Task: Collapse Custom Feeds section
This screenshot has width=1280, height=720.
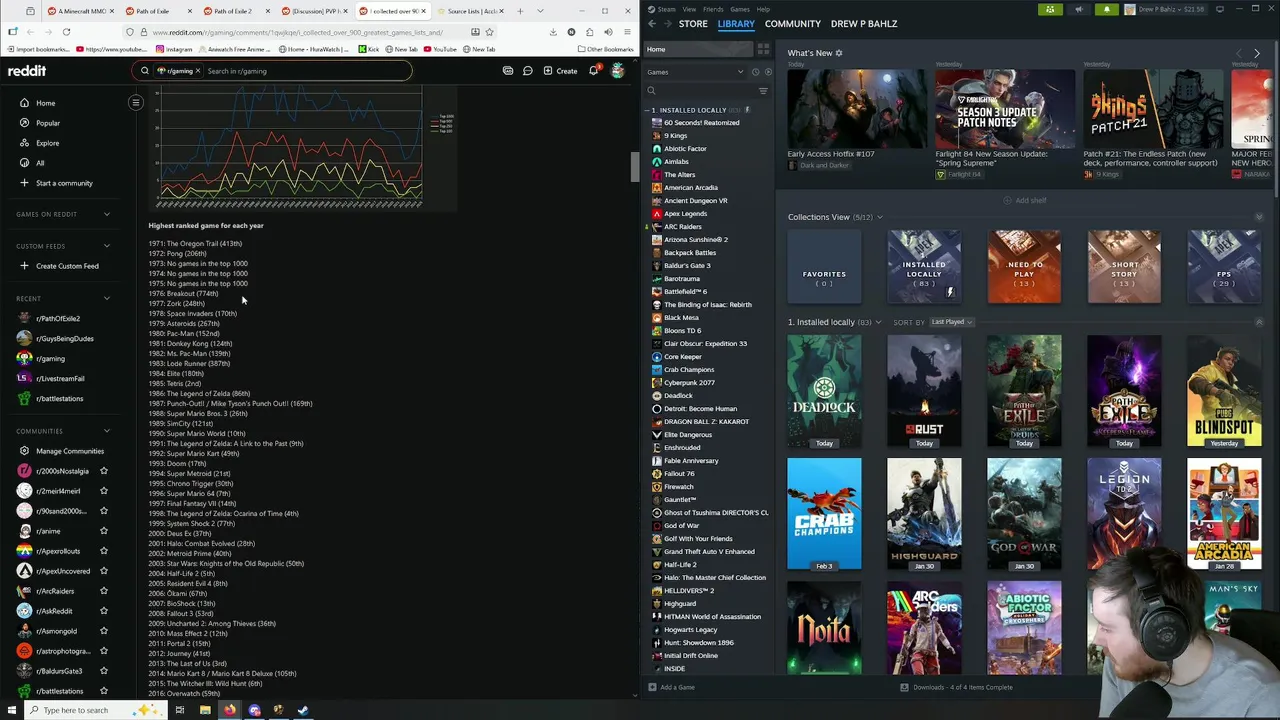Action: click(107, 246)
